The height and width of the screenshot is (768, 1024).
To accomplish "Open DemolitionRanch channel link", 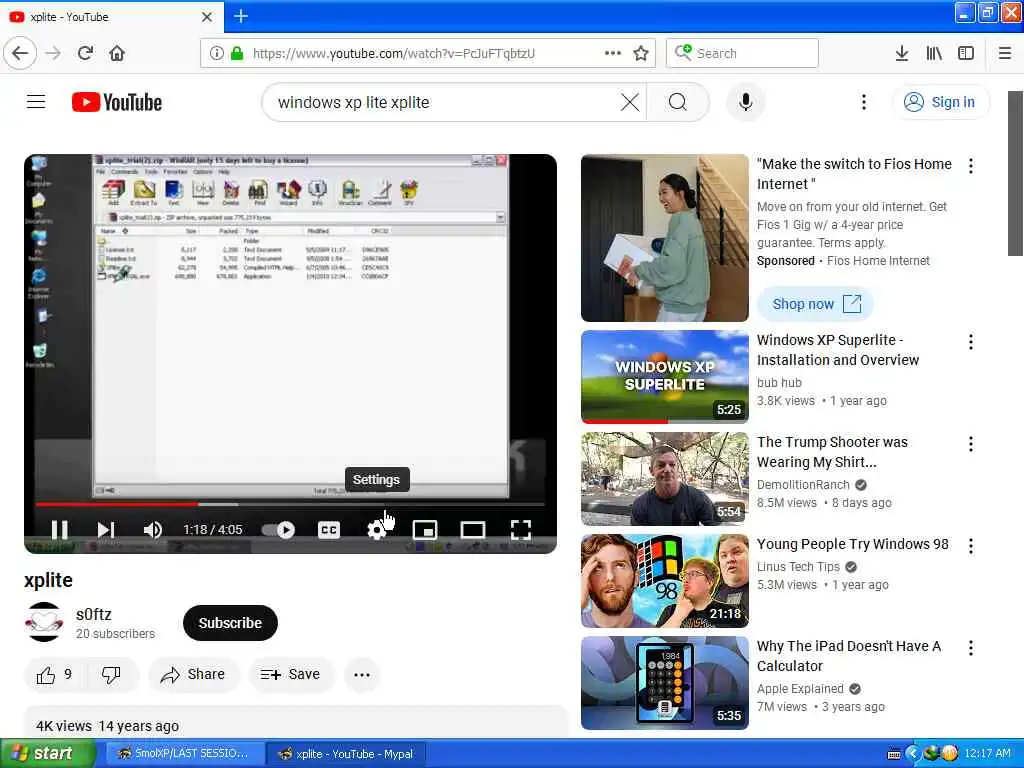I will pyautogui.click(x=803, y=485).
